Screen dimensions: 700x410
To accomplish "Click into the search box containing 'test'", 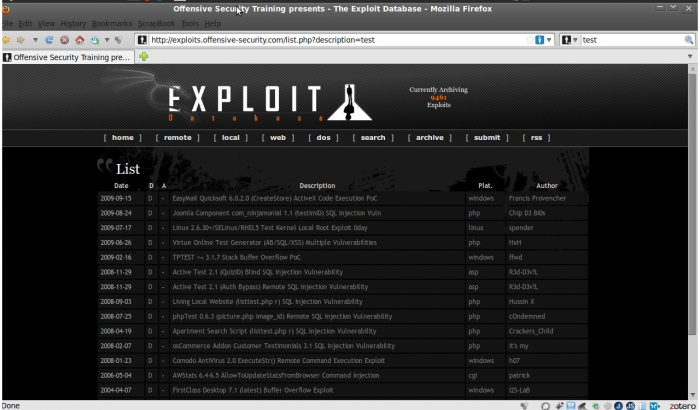I will 632,40.
